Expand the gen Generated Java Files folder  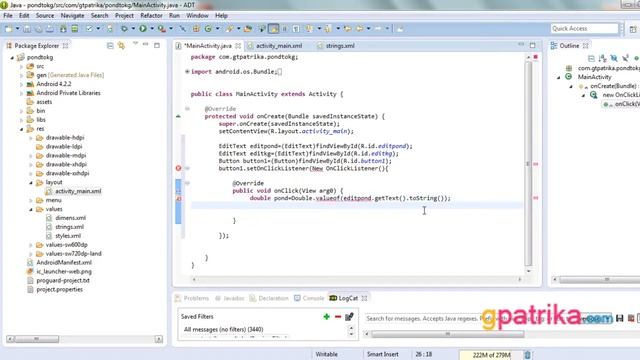coord(22,76)
